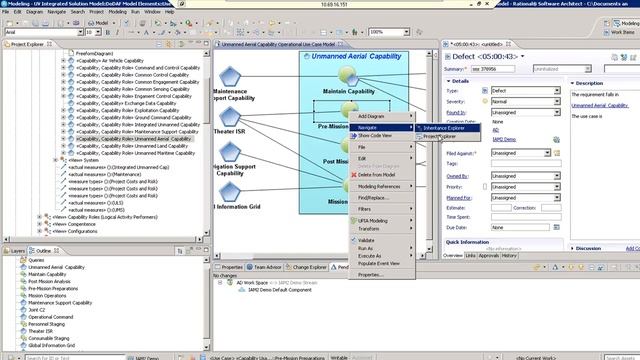Click the Summary text field

coord(493,69)
